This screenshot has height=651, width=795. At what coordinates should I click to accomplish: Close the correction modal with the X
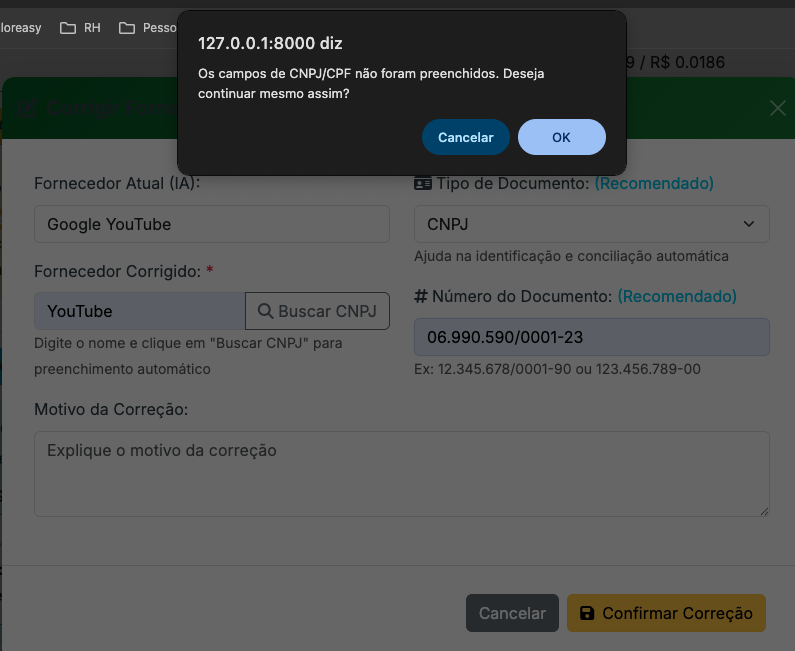pos(777,108)
